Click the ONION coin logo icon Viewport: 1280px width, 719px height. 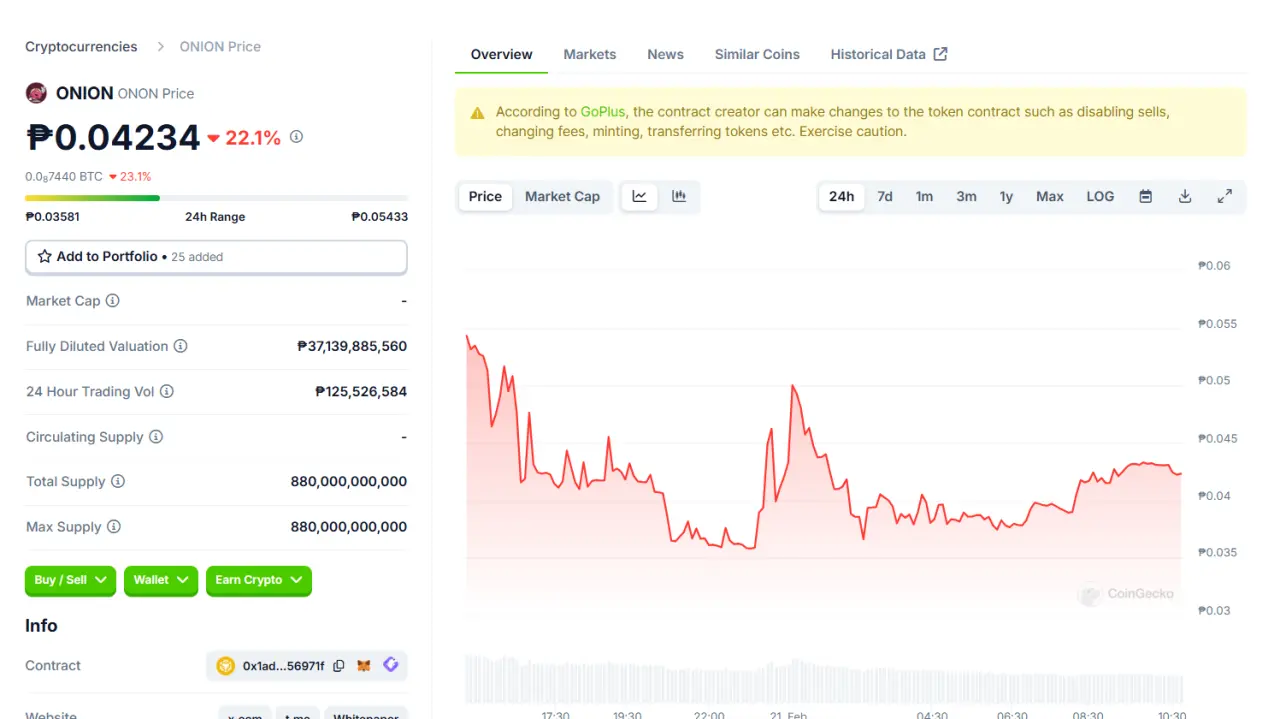tap(36, 93)
